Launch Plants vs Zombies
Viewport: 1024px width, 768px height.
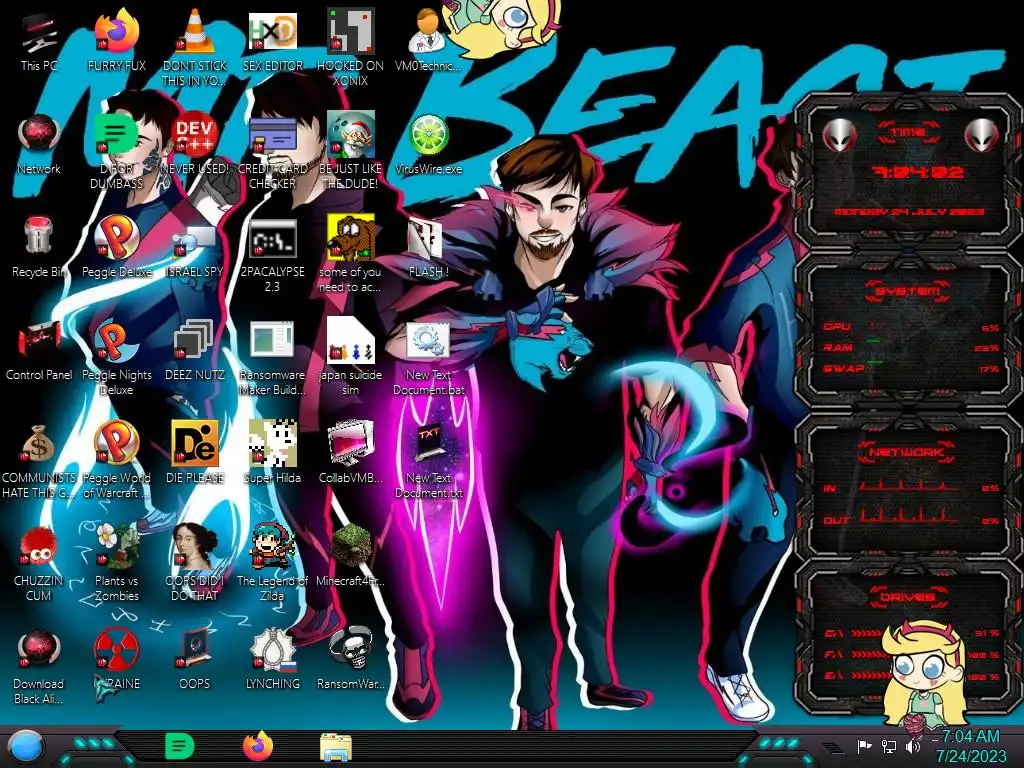pos(116,563)
